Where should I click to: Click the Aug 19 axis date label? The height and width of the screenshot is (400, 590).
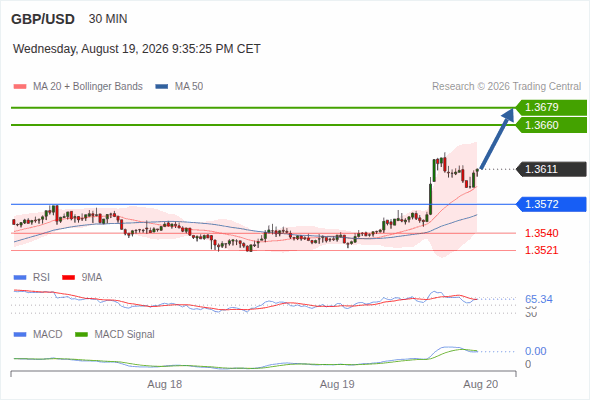(x=337, y=385)
